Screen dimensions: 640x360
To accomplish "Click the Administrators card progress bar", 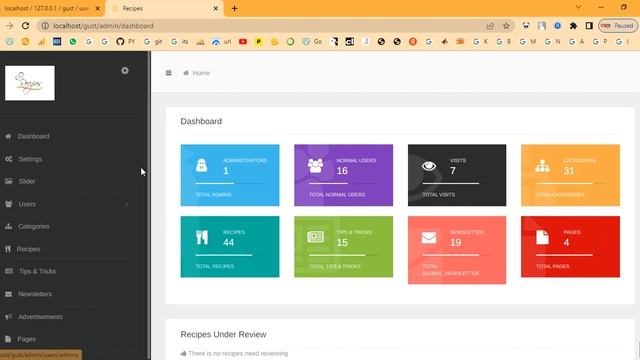I will coord(230,183).
